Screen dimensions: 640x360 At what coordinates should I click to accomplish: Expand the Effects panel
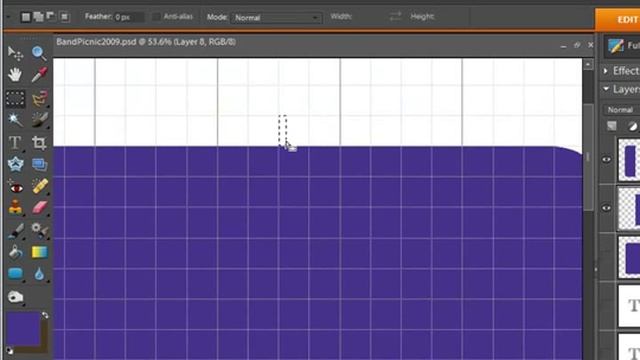(x=606, y=71)
